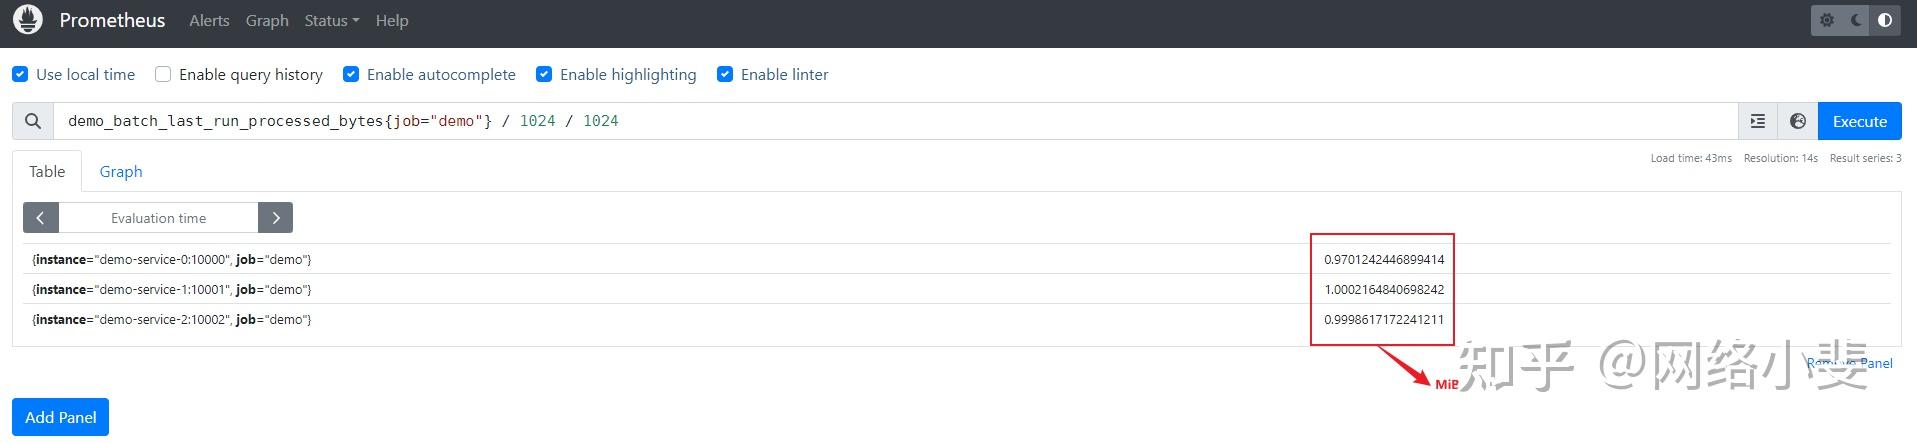Disable the autocomplete checkbox
The image size is (1917, 443).
(351, 74)
